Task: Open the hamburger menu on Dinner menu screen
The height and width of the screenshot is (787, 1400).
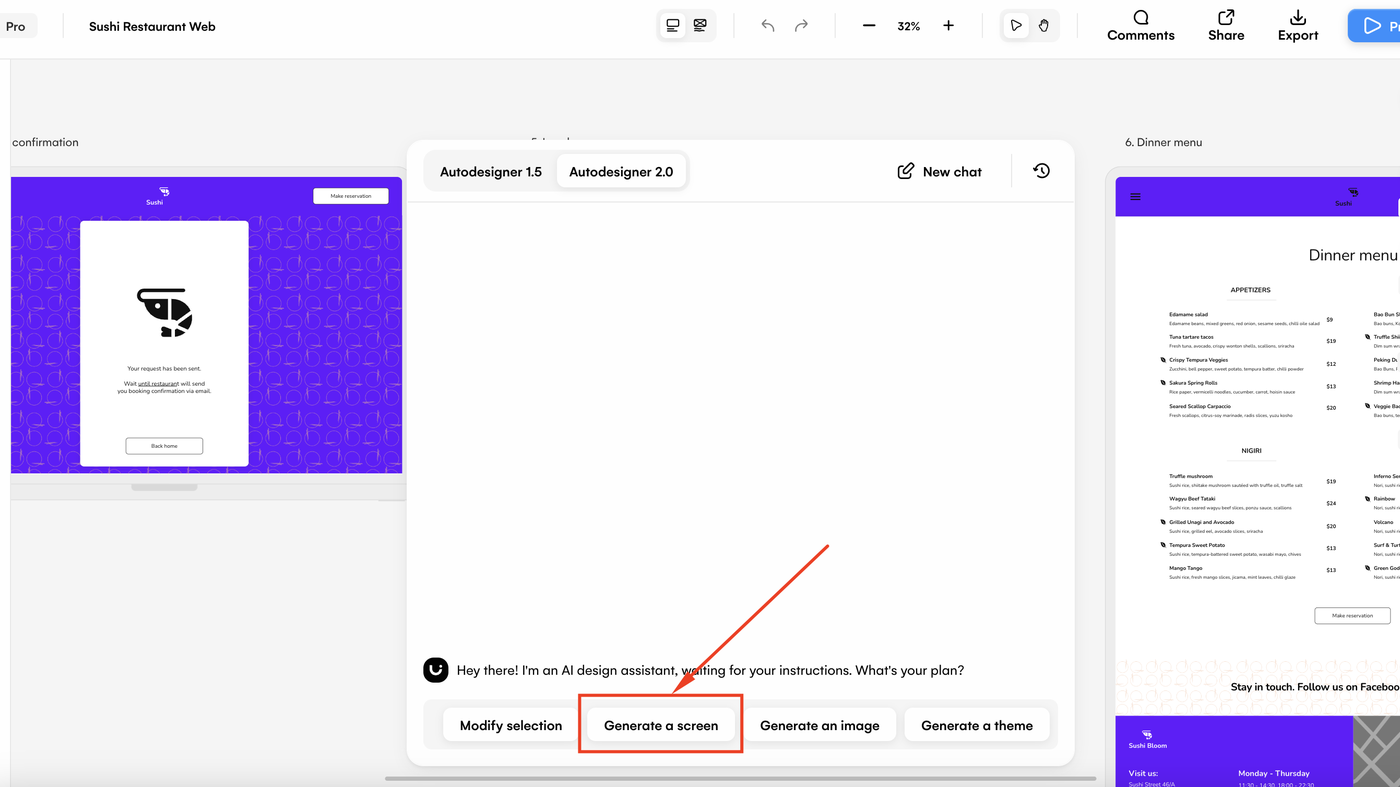Action: 1135,196
